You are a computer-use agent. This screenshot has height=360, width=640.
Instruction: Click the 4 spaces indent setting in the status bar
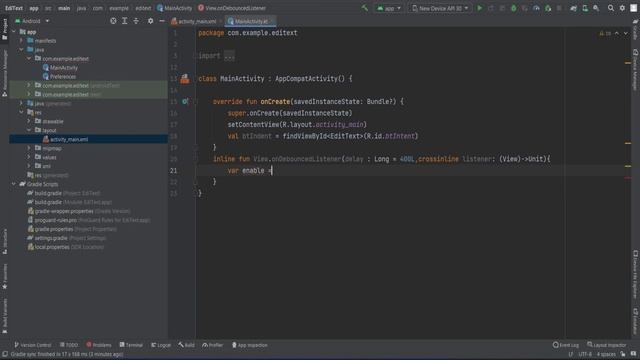[606, 354]
